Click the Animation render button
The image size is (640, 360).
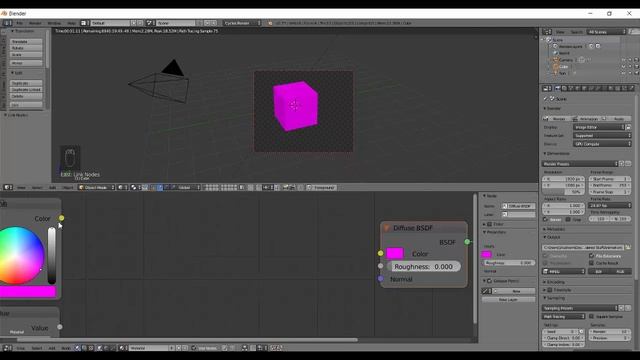(586, 118)
